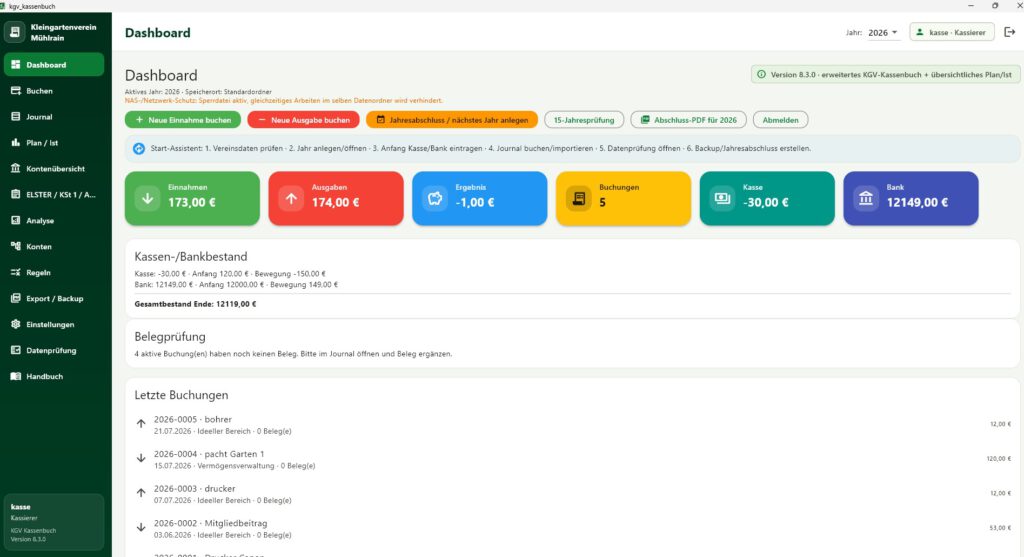Click the logout icon at top right
Image resolution: width=1024 pixels, height=557 pixels.
point(1009,32)
